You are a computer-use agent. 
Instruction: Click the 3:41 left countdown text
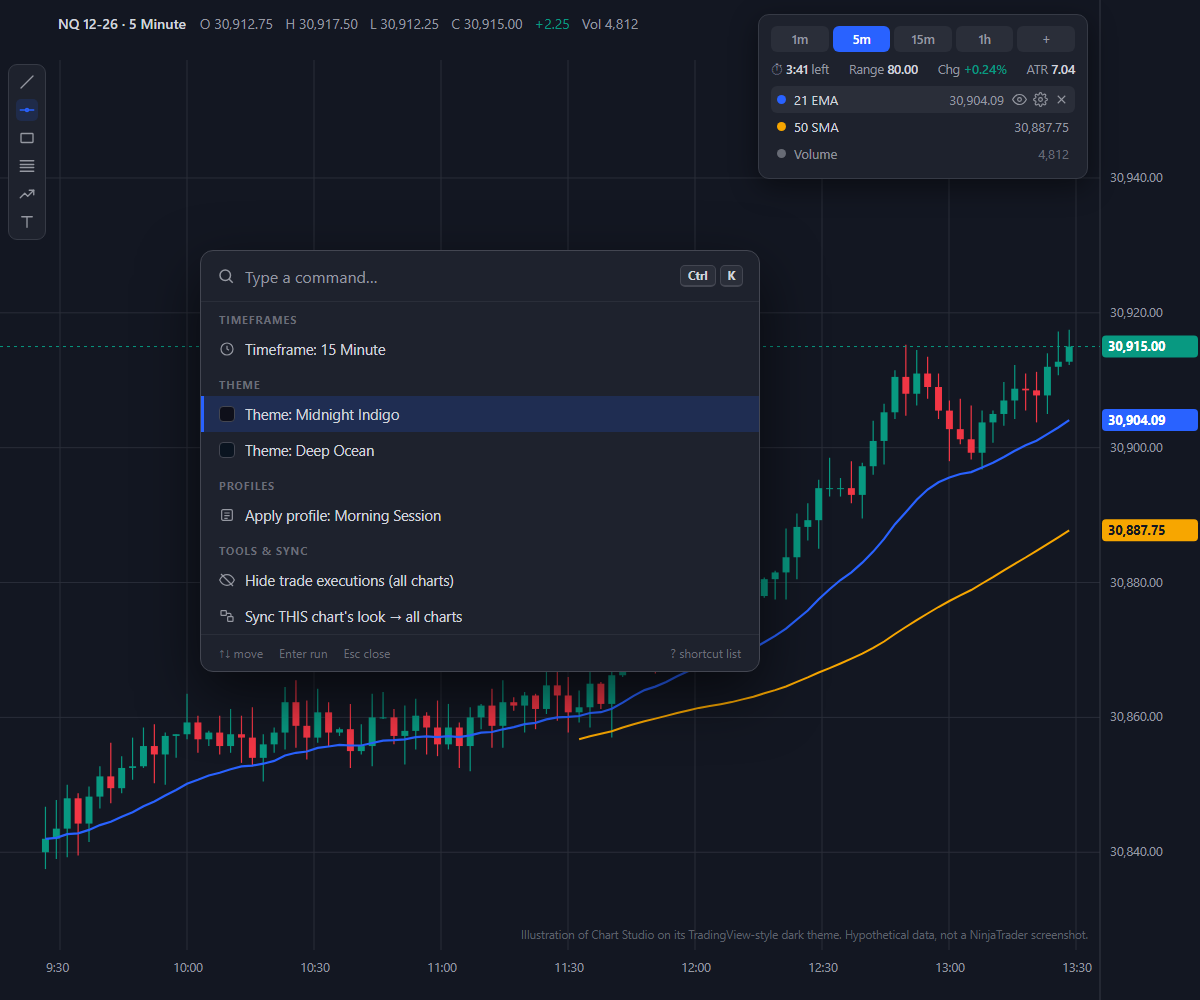point(808,70)
